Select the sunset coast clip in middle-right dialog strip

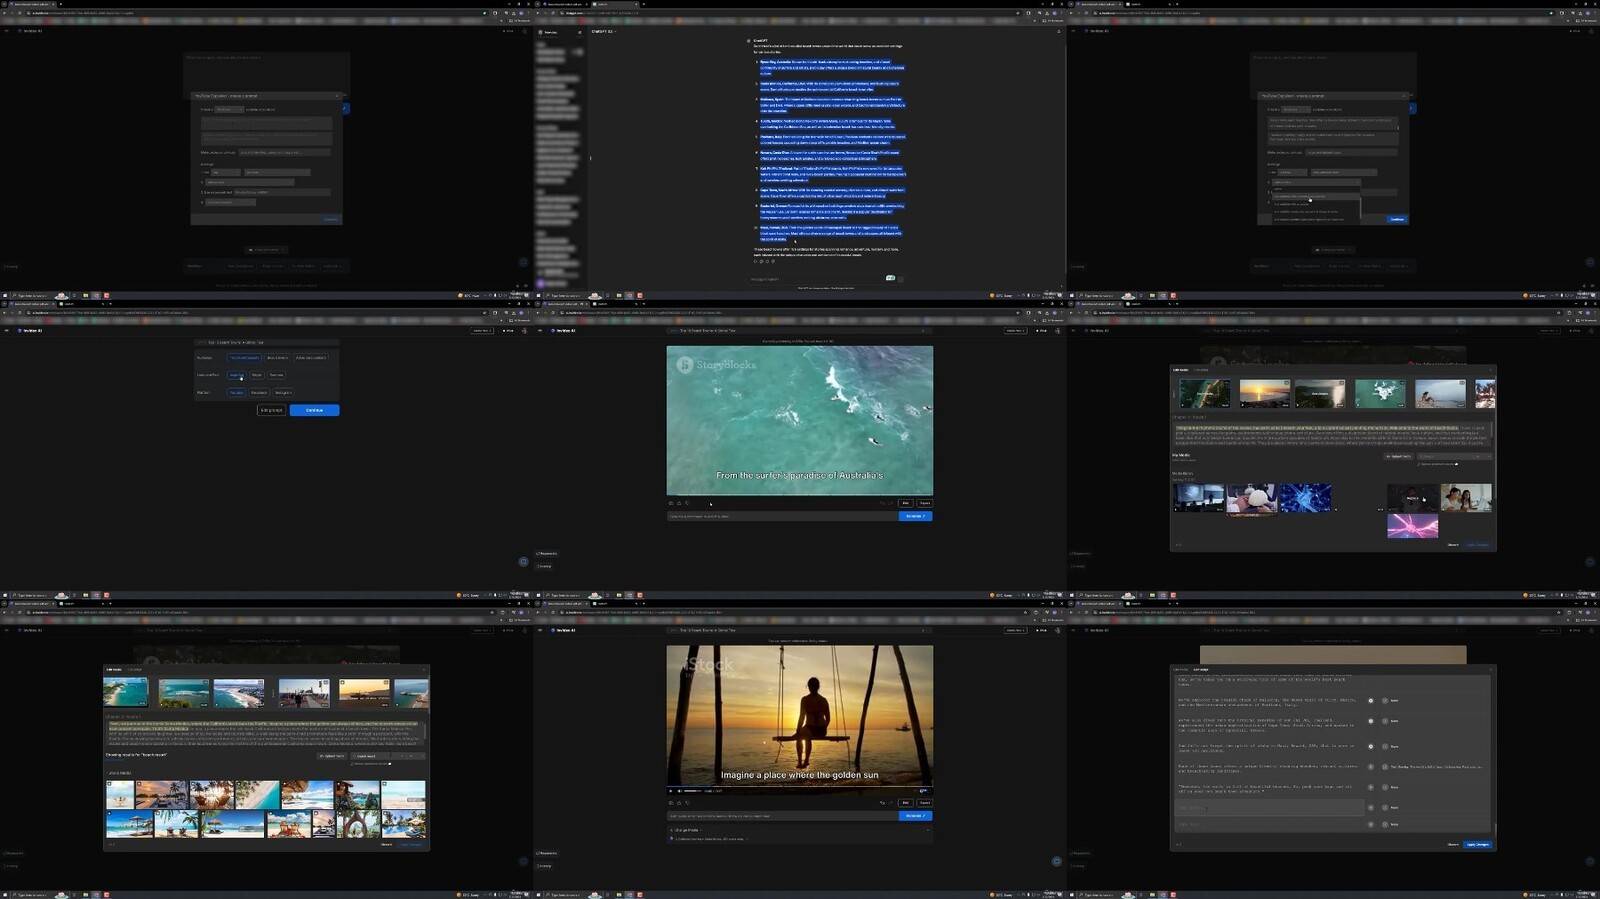pos(1264,393)
